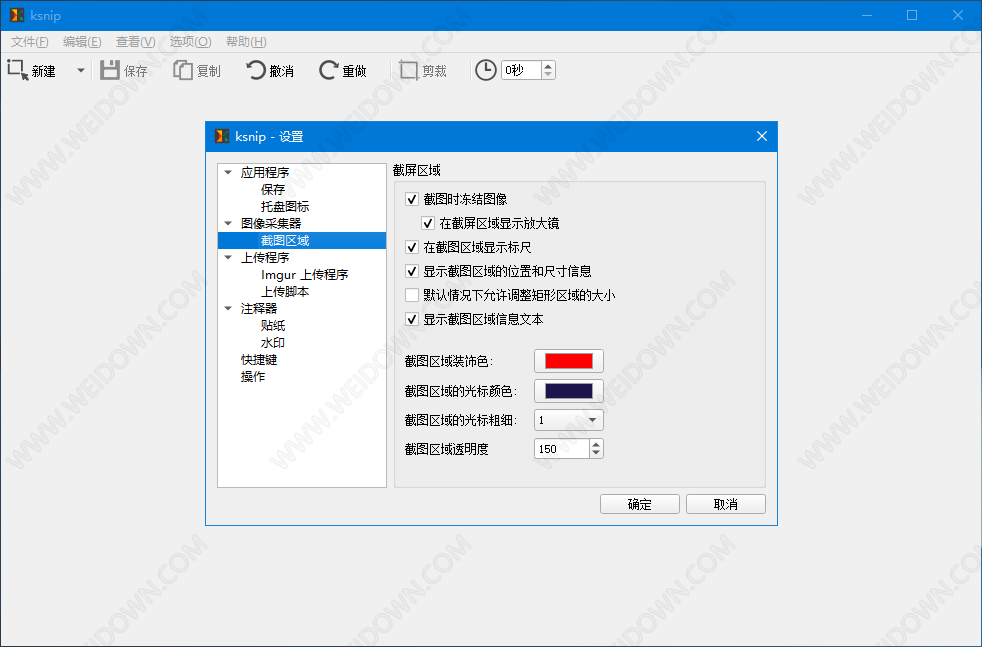Open the 编辑(E) menu
This screenshot has height=647, width=982.
tap(82, 41)
